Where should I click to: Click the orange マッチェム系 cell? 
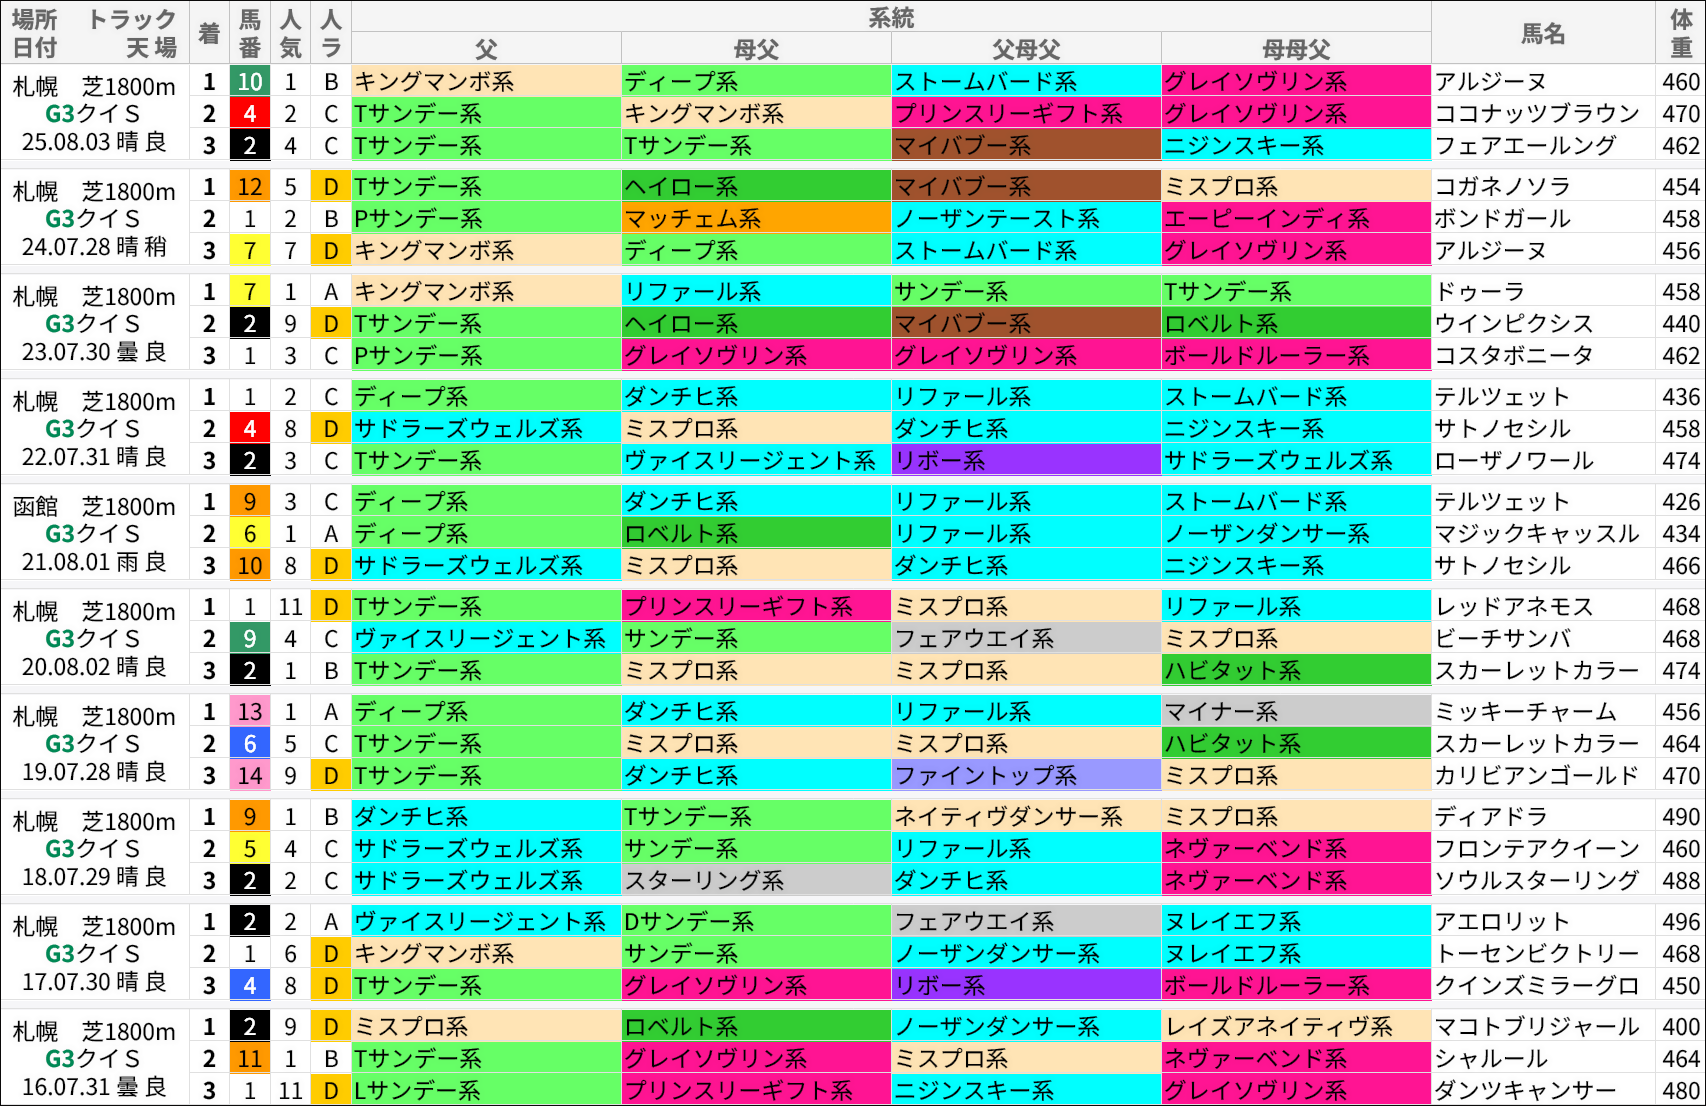756,219
